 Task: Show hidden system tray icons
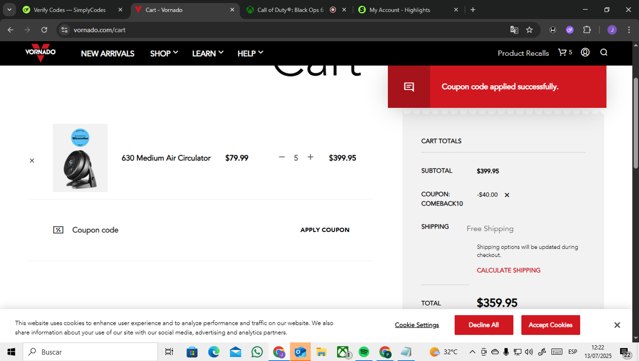(472, 352)
